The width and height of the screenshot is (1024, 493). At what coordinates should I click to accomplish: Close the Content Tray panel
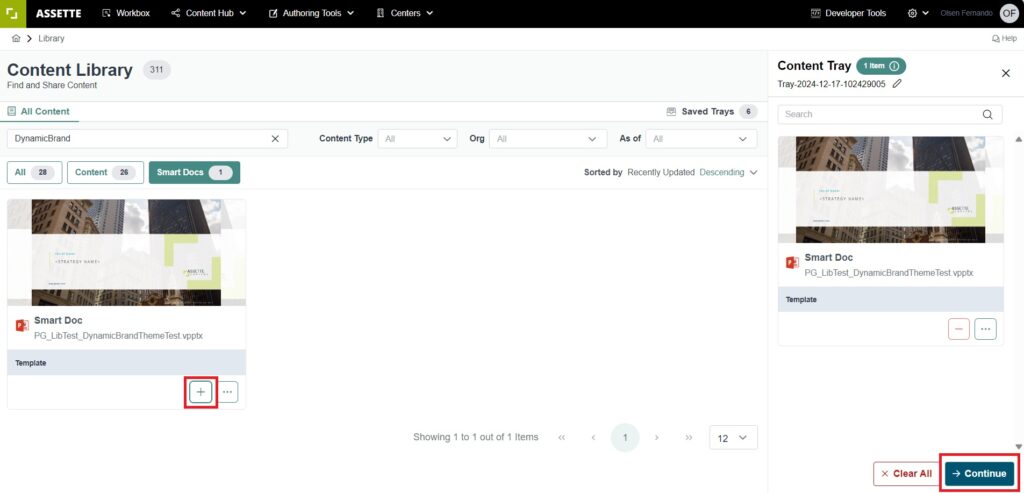click(1005, 73)
